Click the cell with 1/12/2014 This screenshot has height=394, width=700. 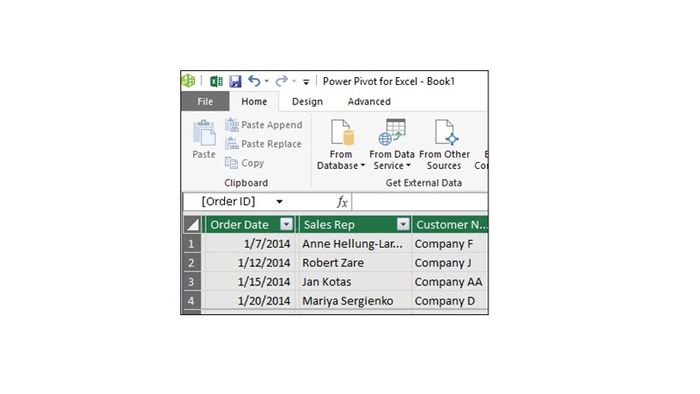(249, 263)
